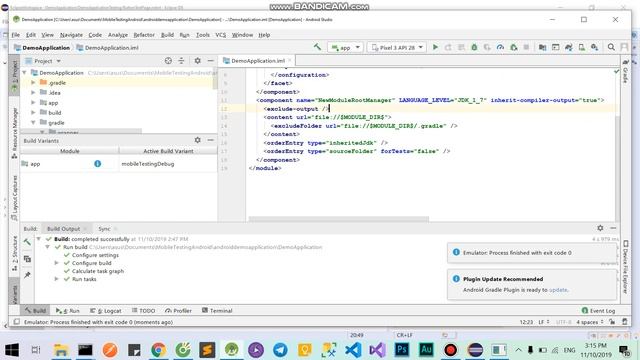The height and width of the screenshot is (360, 640).
Task: Open Gradle tool window on right edge
Action: click(625, 71)
